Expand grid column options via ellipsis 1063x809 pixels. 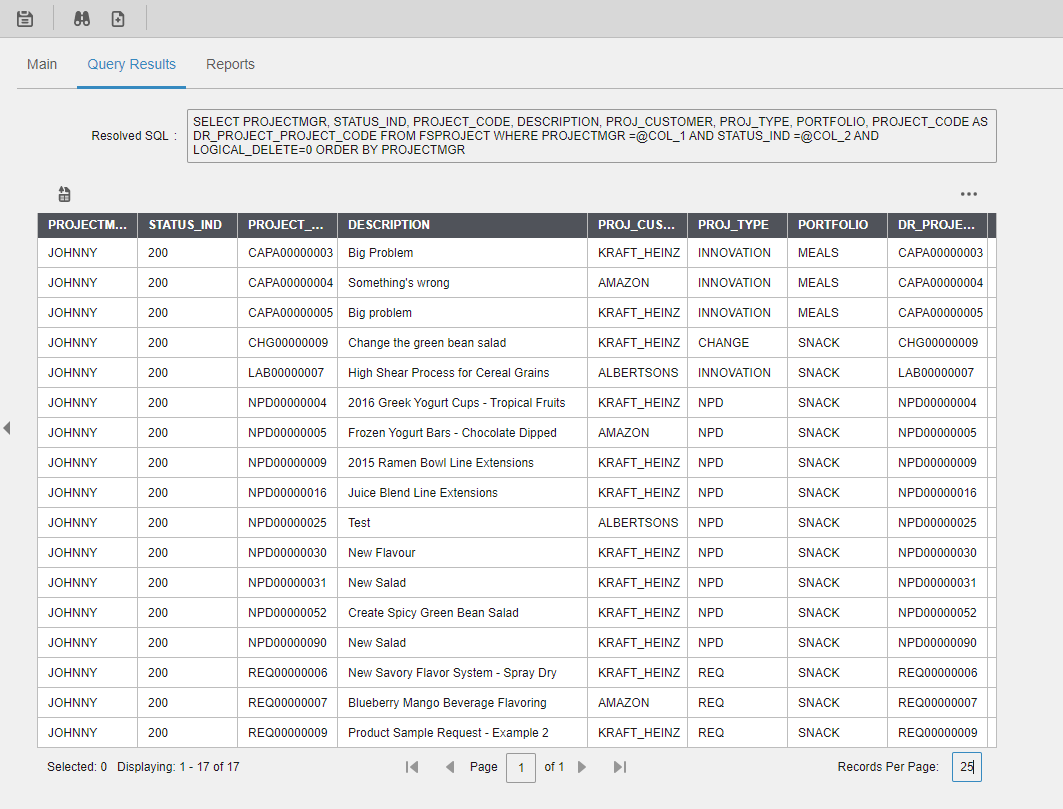click(968, 194)
